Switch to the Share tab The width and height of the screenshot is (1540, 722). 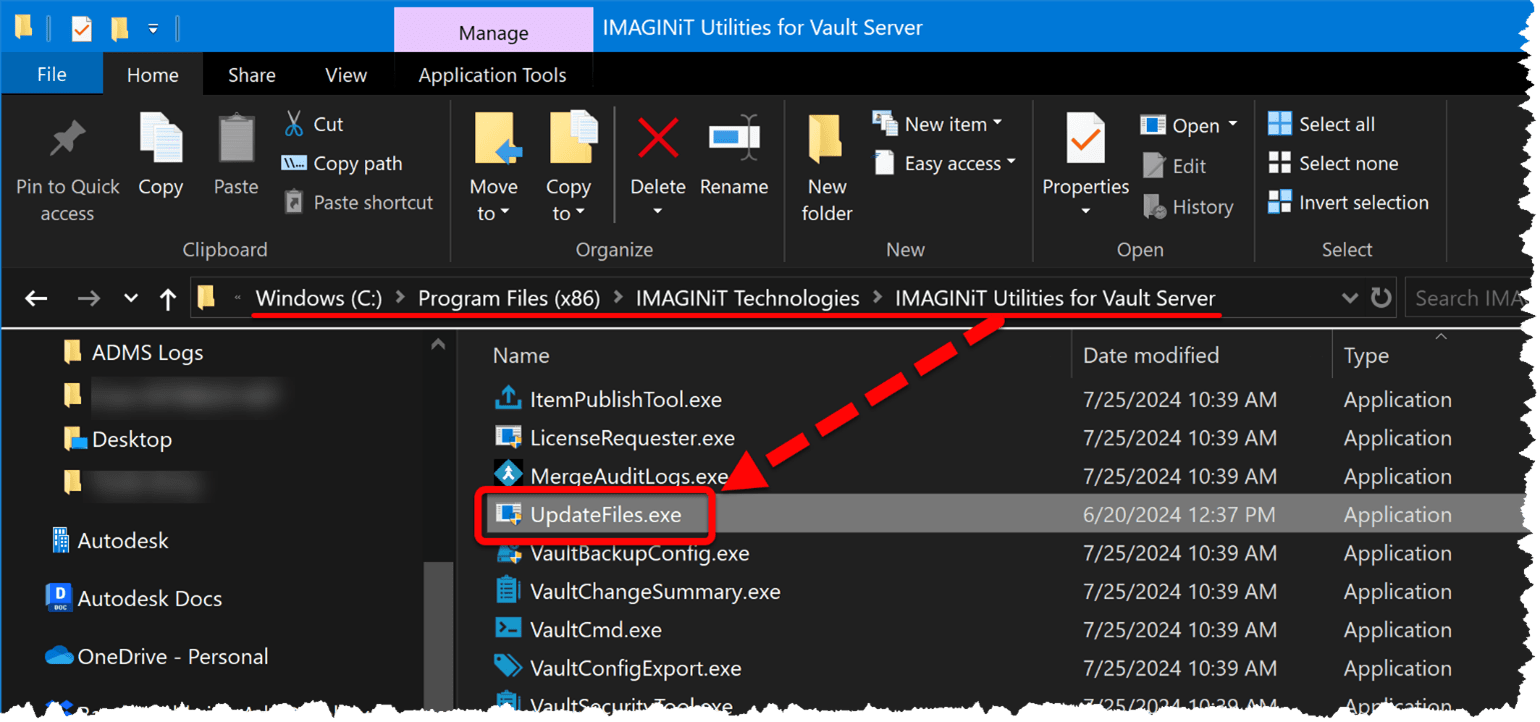pyautogui.click(x=252, y=75)
